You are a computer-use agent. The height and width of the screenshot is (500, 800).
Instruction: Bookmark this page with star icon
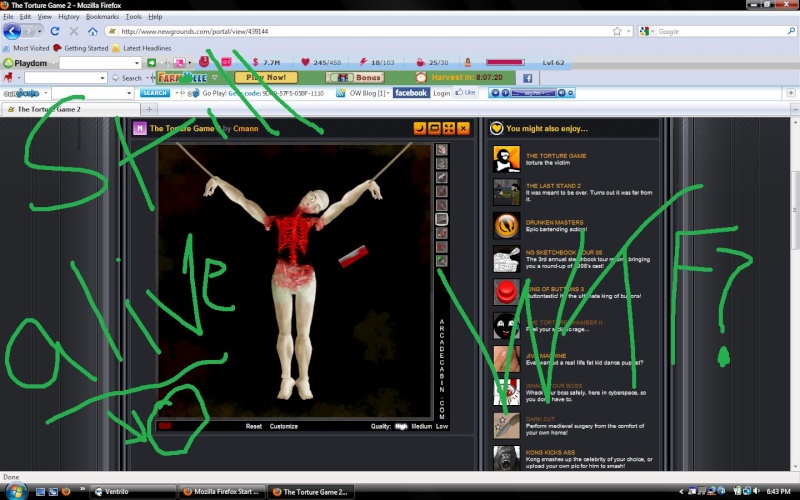coord(617,31)
